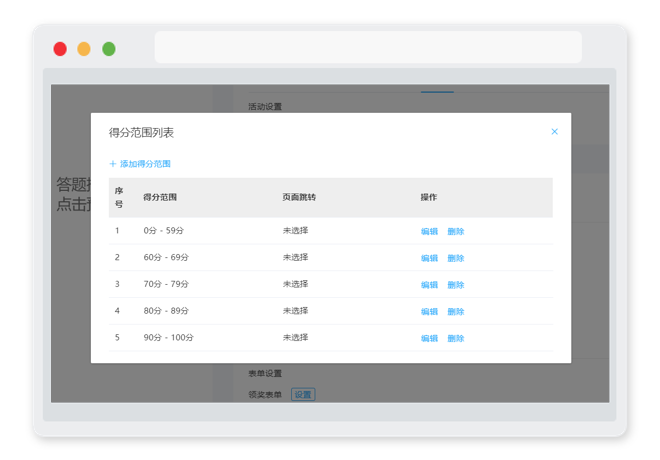The height and width of the screenshot is (460, 660).
Task: Close the 得分范围列表 dialog
Action: coord(554,132)
